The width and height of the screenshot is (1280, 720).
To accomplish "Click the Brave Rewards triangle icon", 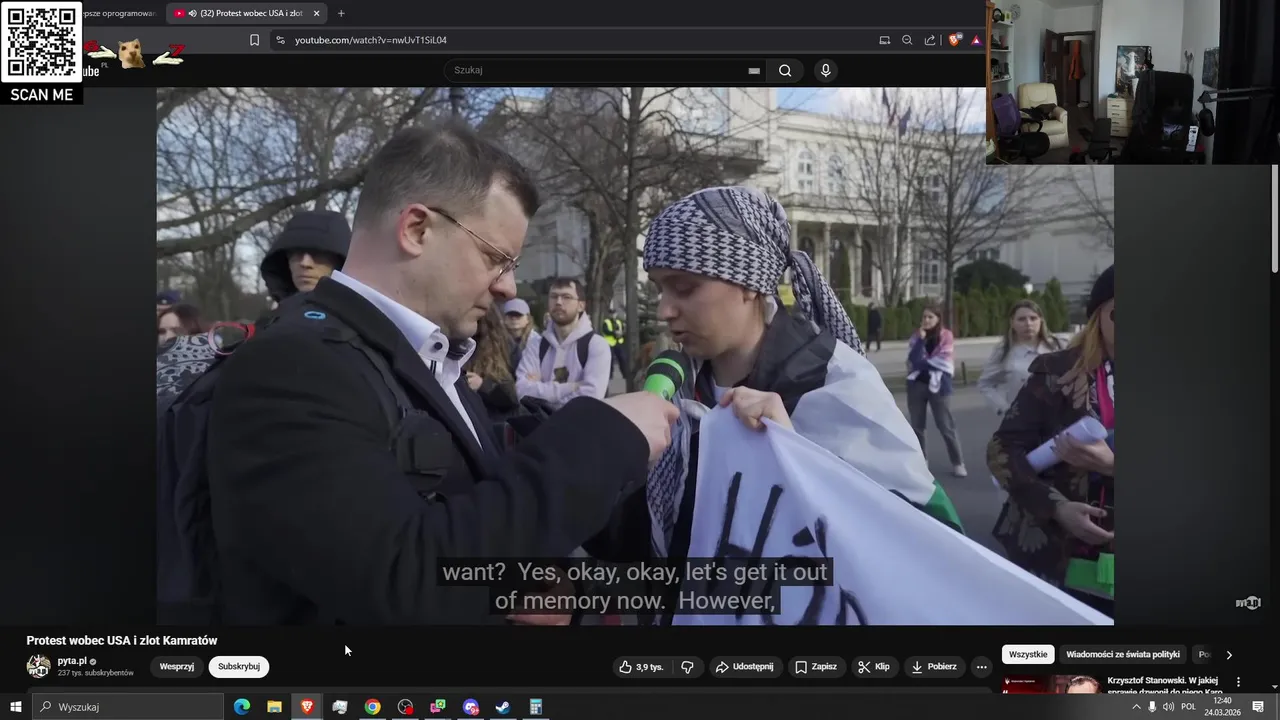I will coord(976,40).
